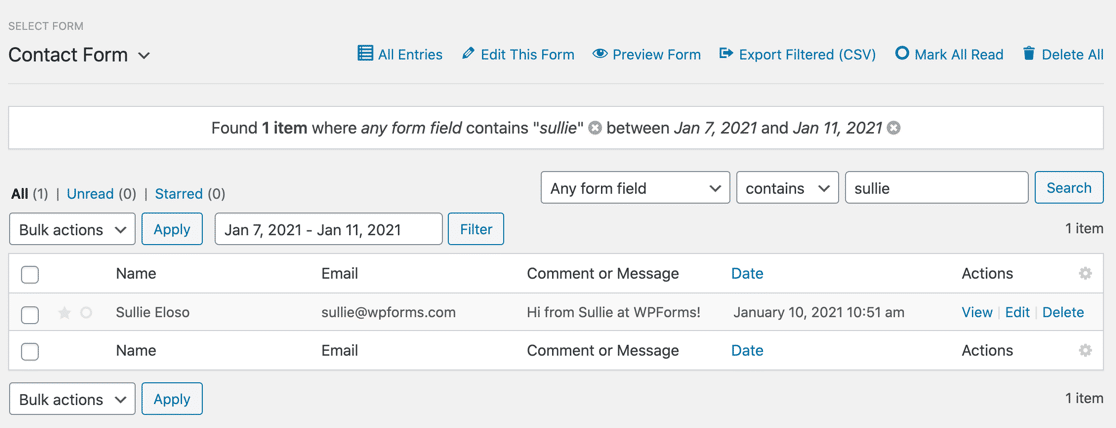
Task: Check the Sullie Eloso row checkbox
Action: coord(30,314)
